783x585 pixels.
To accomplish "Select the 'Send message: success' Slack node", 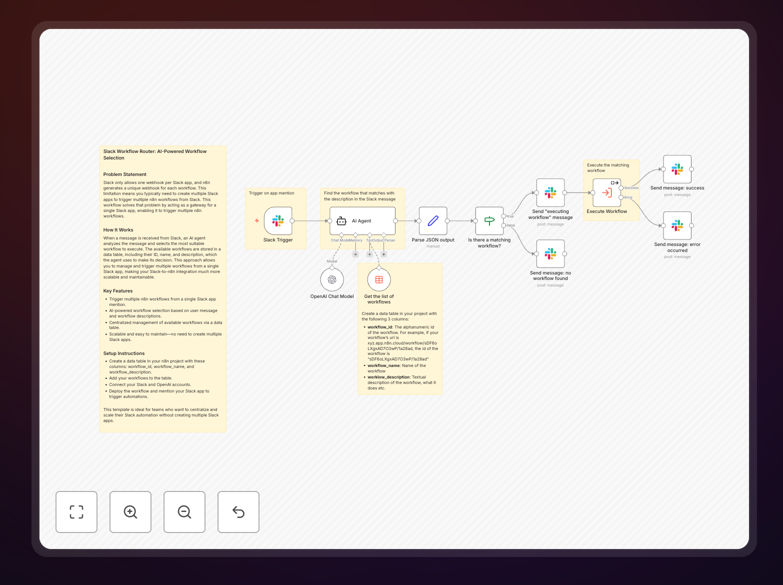I will point(677,169).
